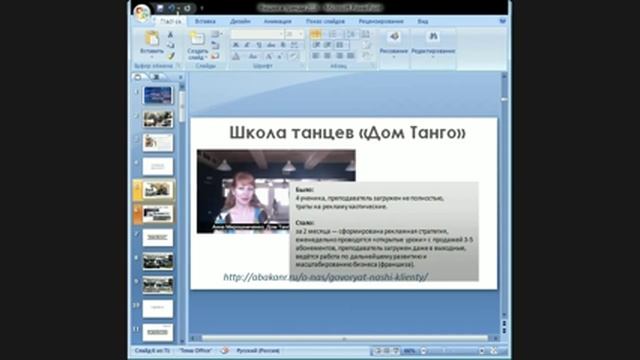The image size is (640, 360).
Task: Toggle Align text left
Action: click(316, 56)
